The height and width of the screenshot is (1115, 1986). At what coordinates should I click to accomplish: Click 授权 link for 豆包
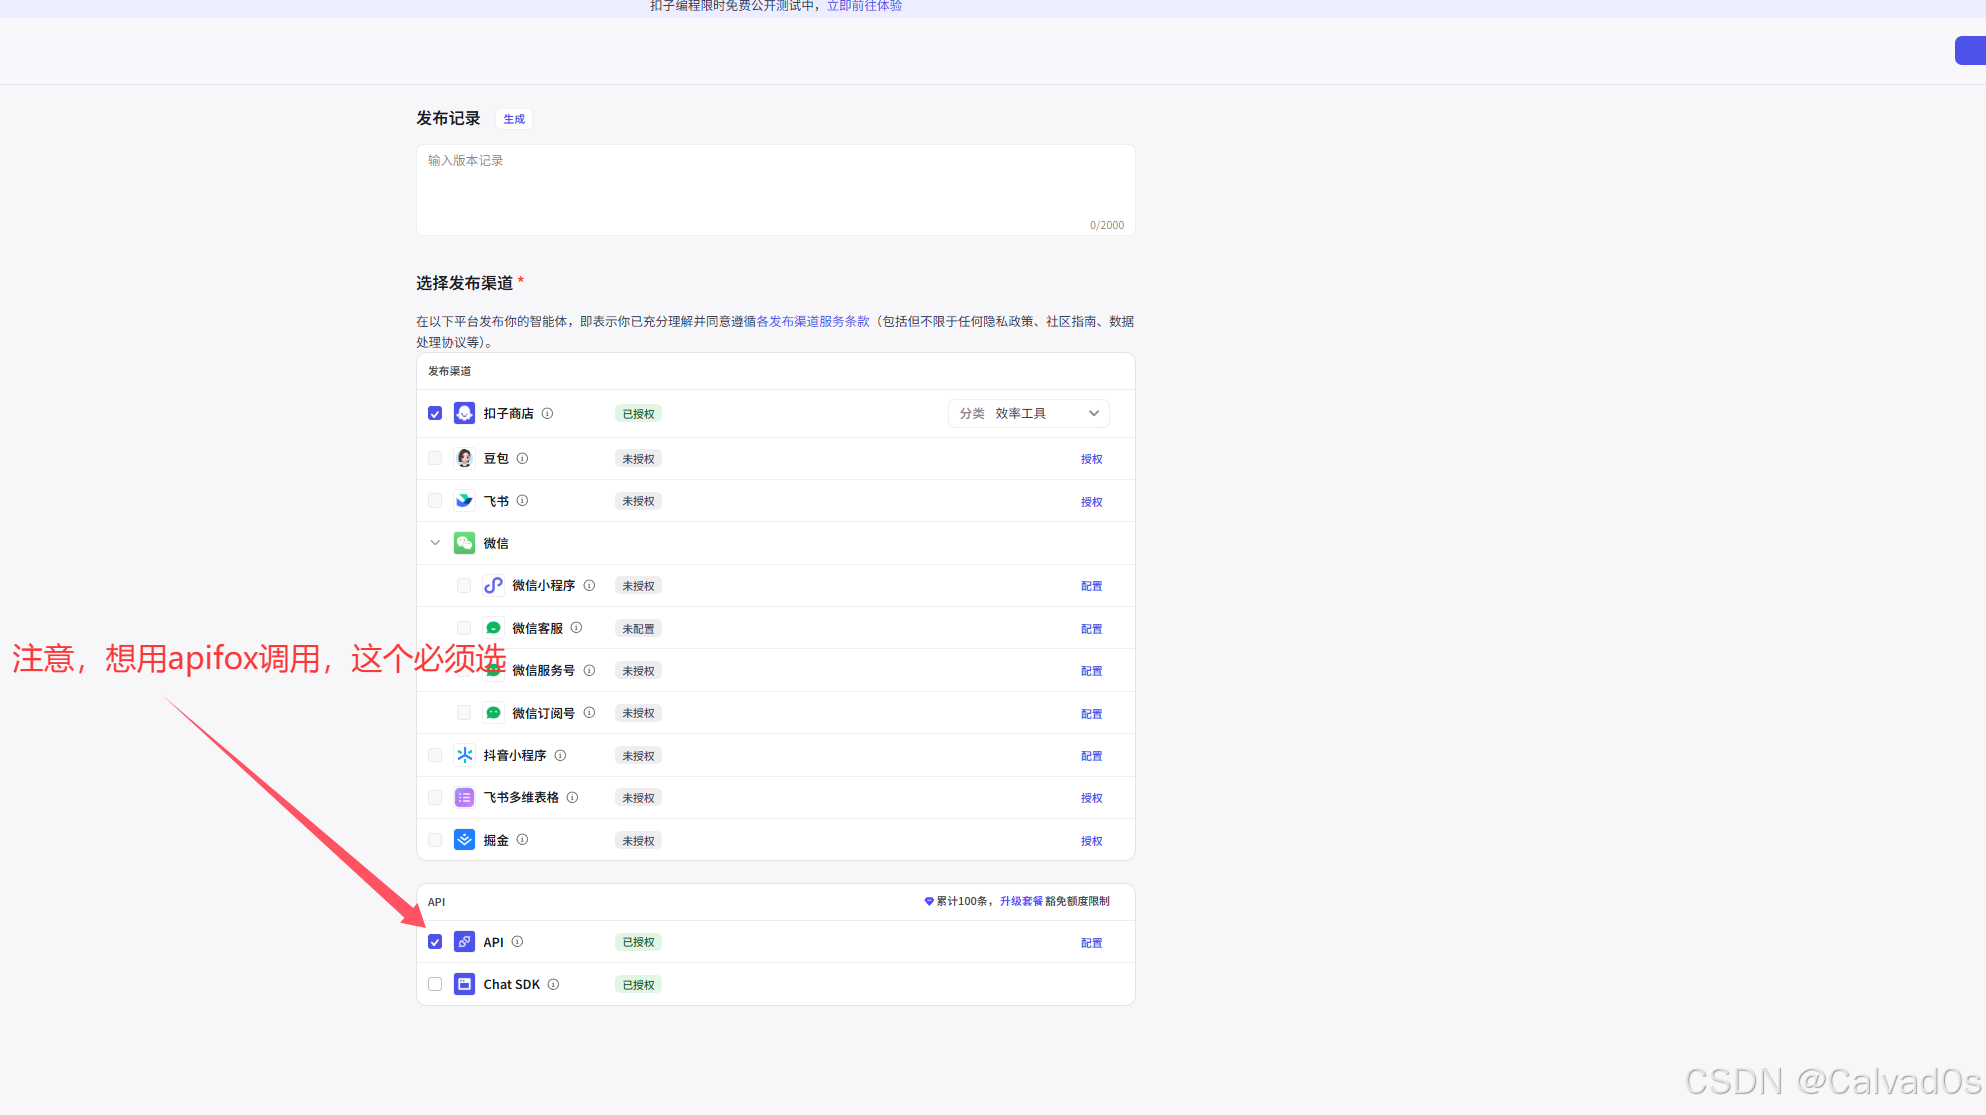click(1091, 459)
